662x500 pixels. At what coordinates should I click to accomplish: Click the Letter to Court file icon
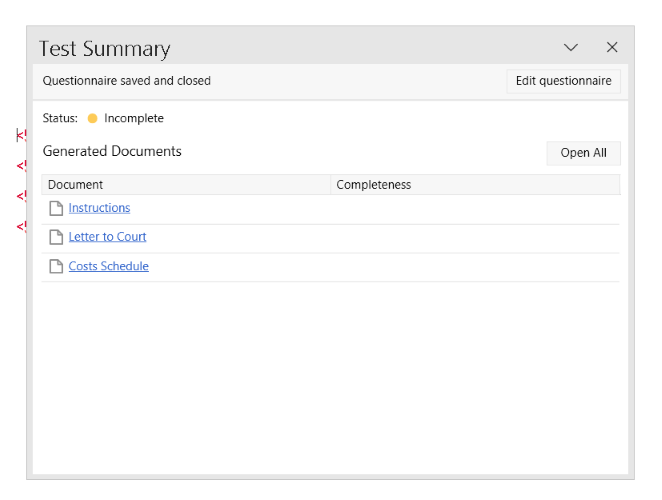tap(56, 237)
